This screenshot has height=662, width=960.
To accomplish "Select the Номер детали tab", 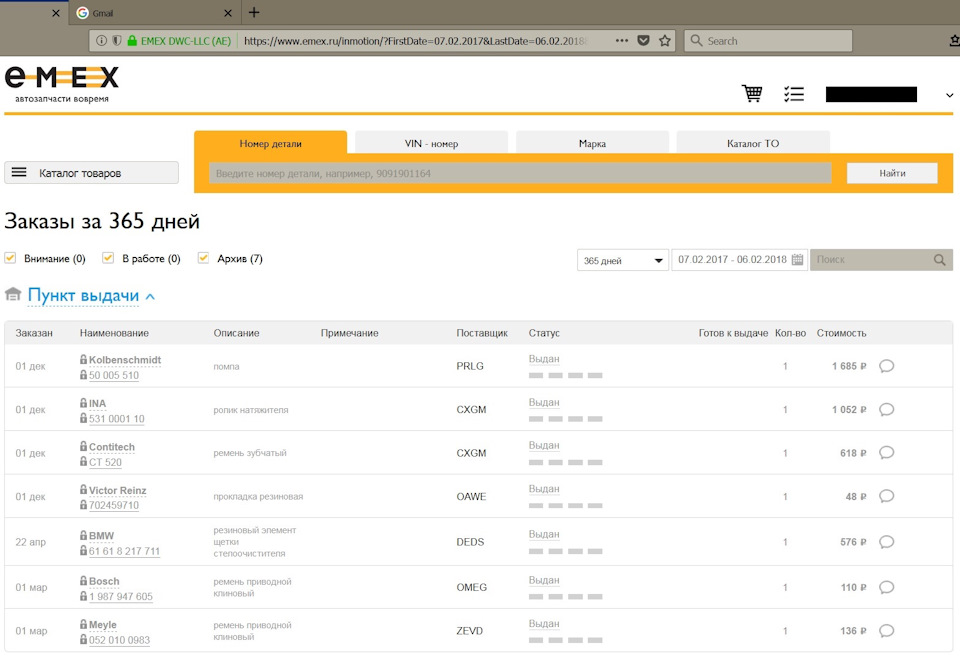I will 271,143.
